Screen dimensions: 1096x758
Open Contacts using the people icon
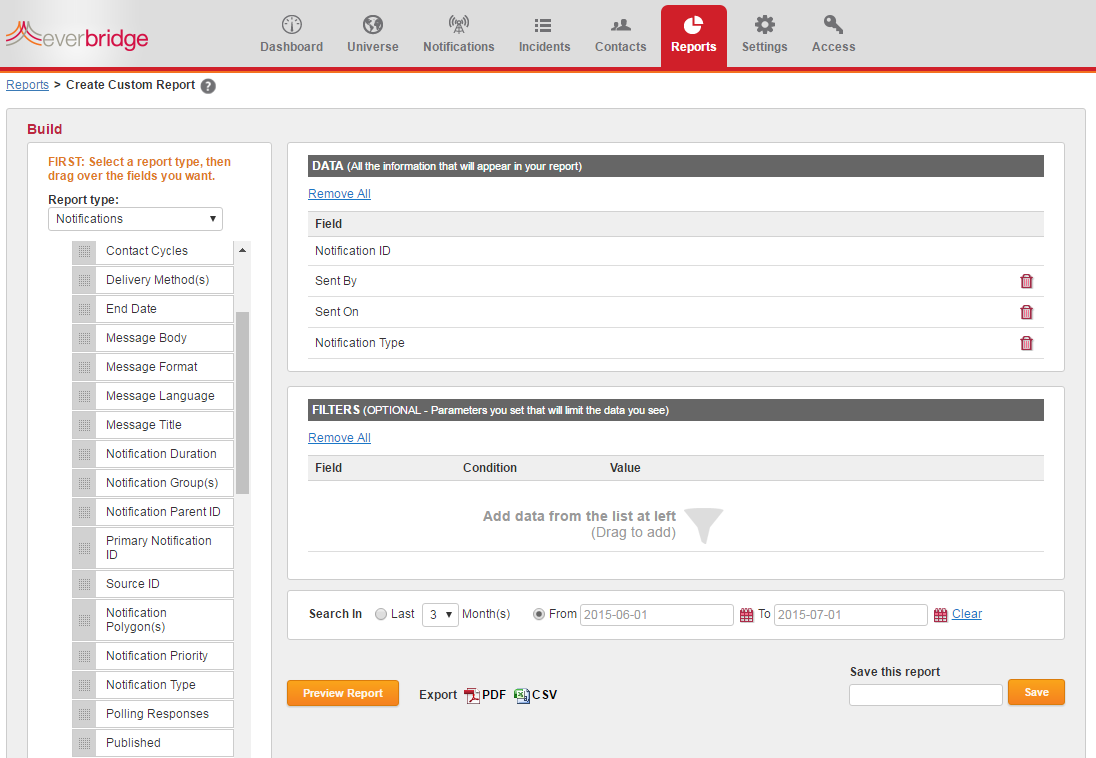click(x=620, y=25)
